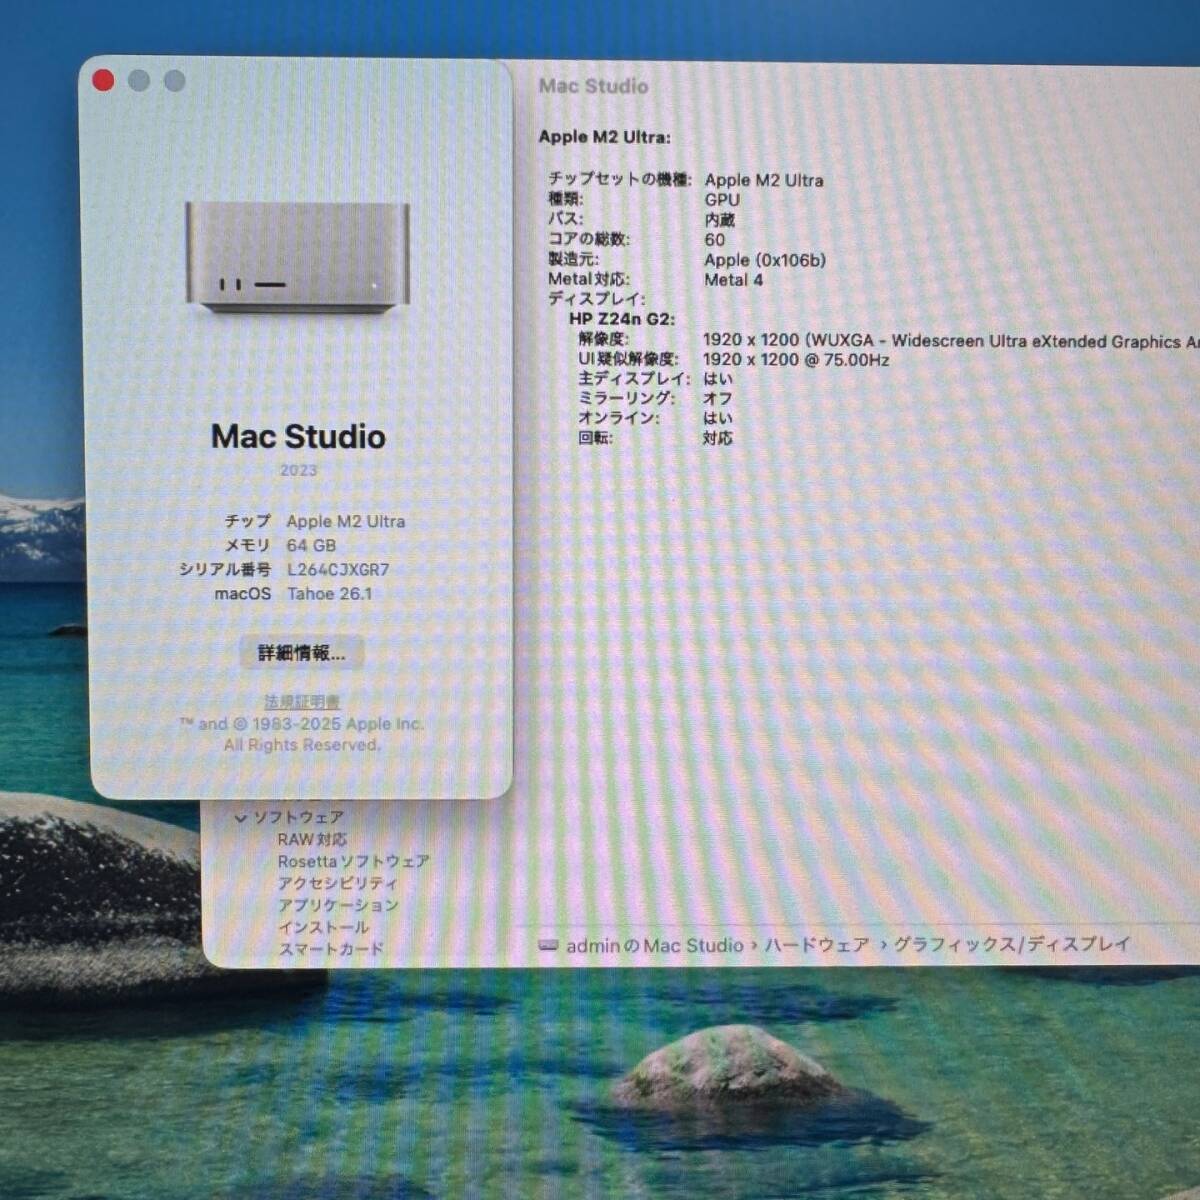1200x1200 pixels.
Task: Select アクセシビリティ in the sidebar
Action: 338,883
